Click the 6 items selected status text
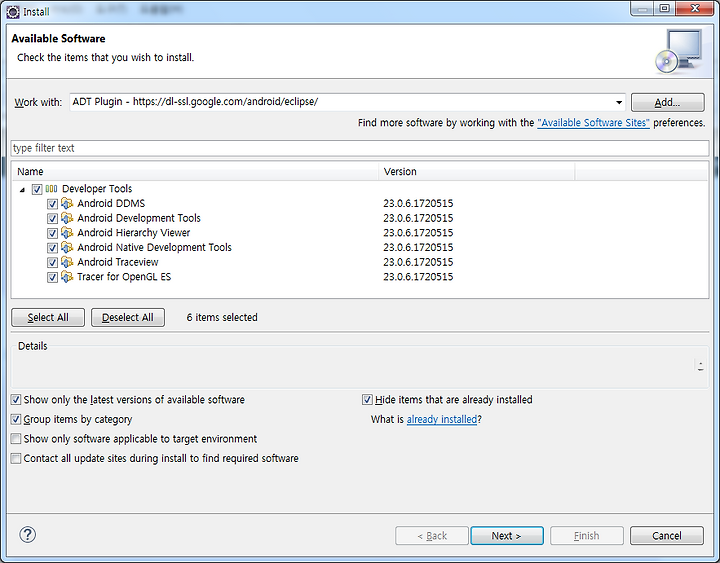Screen dimensions: 720x563 pos(222,317)
